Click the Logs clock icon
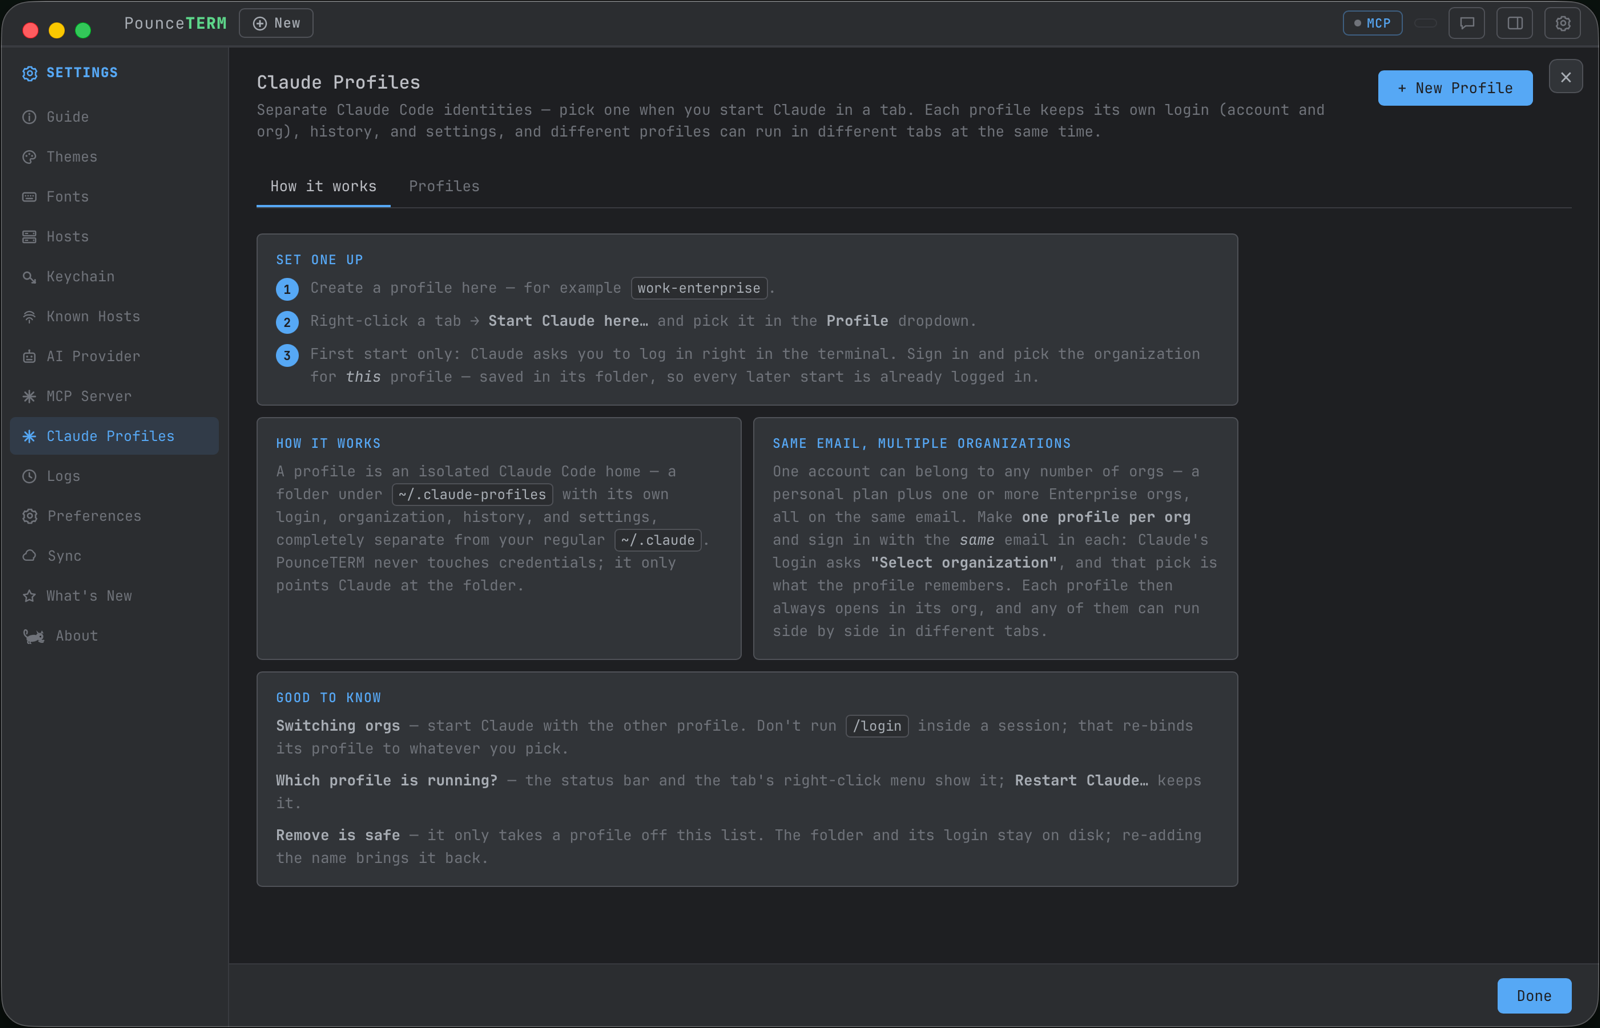 (x=29, y=477)
